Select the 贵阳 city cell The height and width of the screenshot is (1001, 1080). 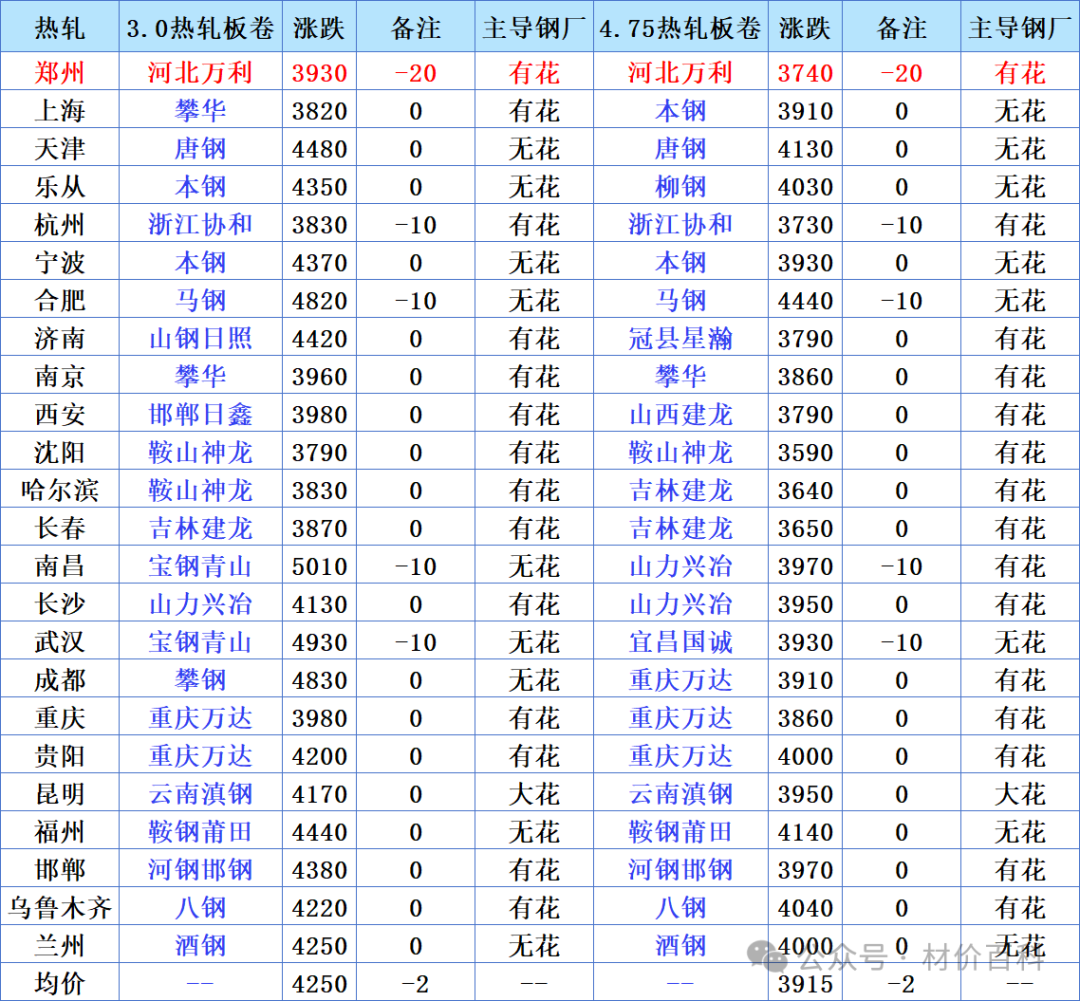pyautogui.click(x=60, y=755)
